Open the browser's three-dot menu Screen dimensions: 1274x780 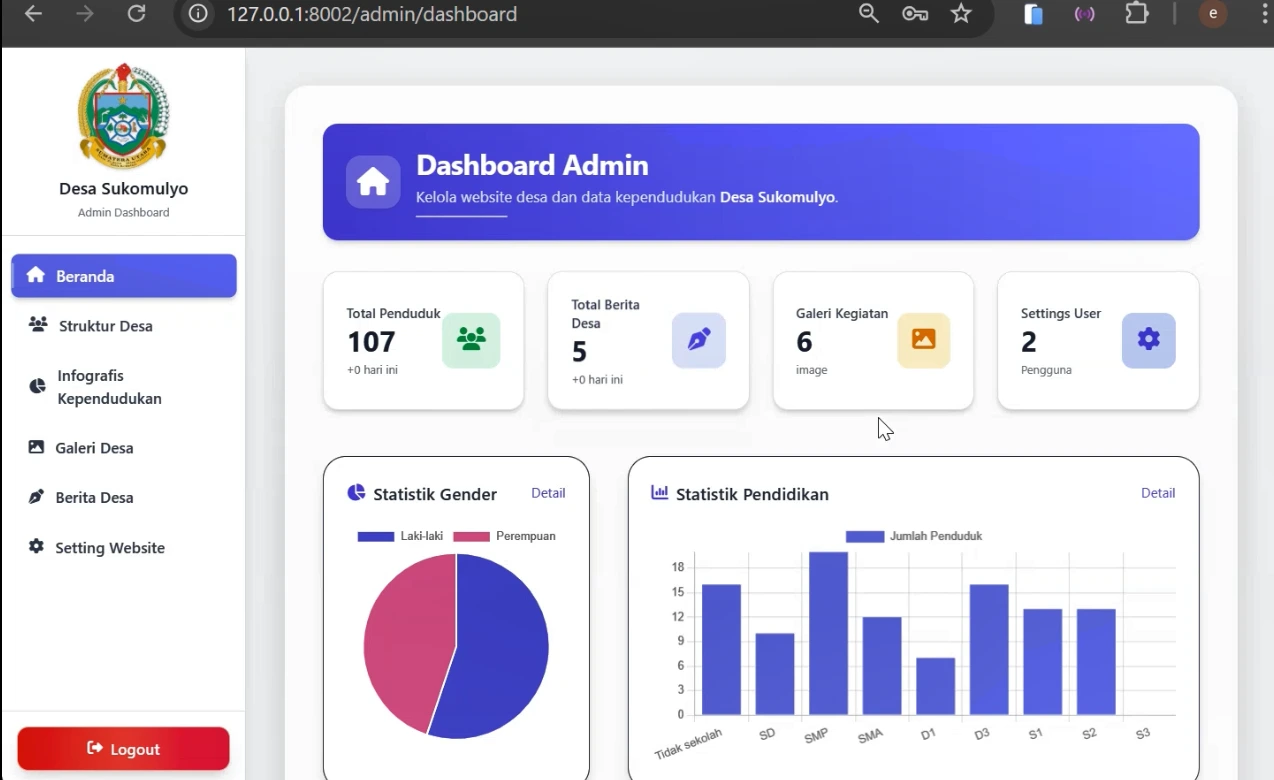coord(1265,13)
